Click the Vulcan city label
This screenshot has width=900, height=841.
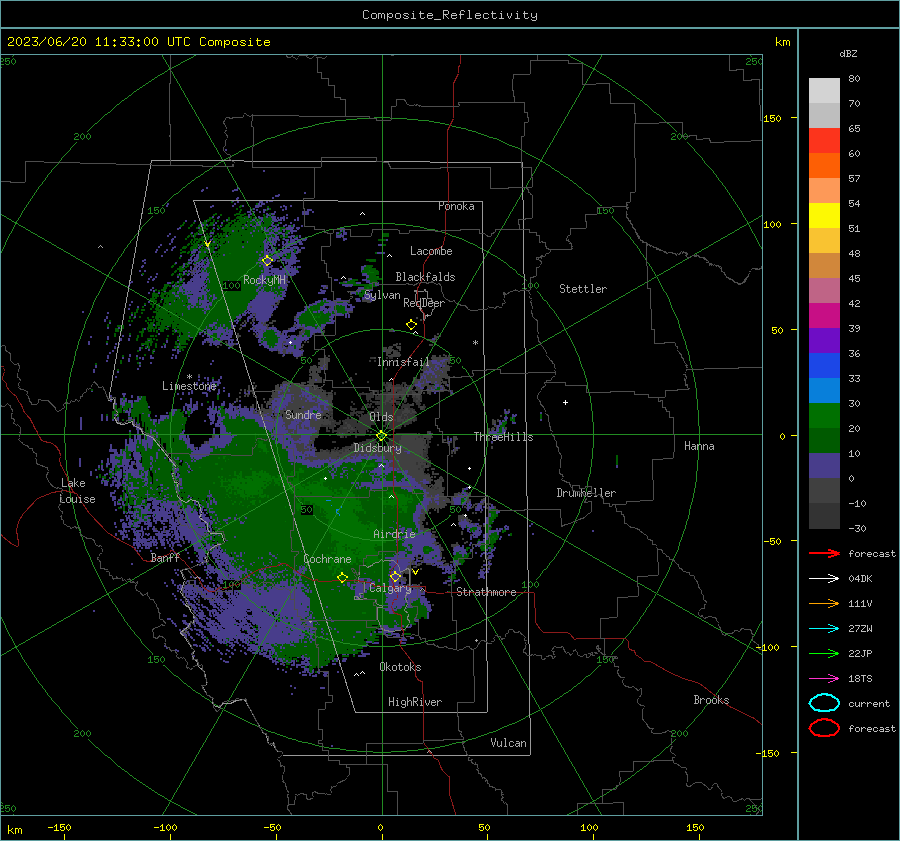click(x=508, y=743)
